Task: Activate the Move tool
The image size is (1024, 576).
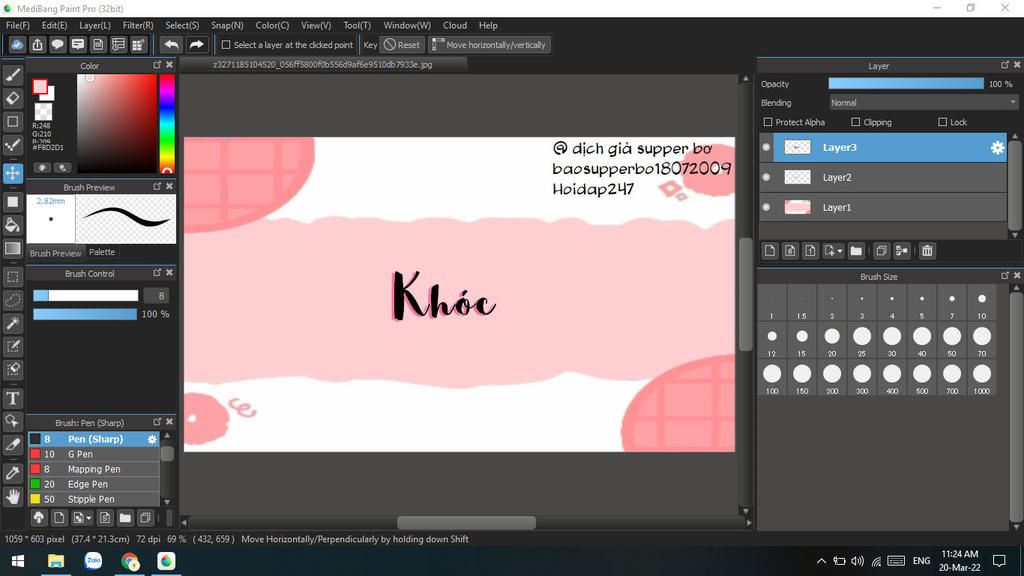Action: click(x=12, y=173)
